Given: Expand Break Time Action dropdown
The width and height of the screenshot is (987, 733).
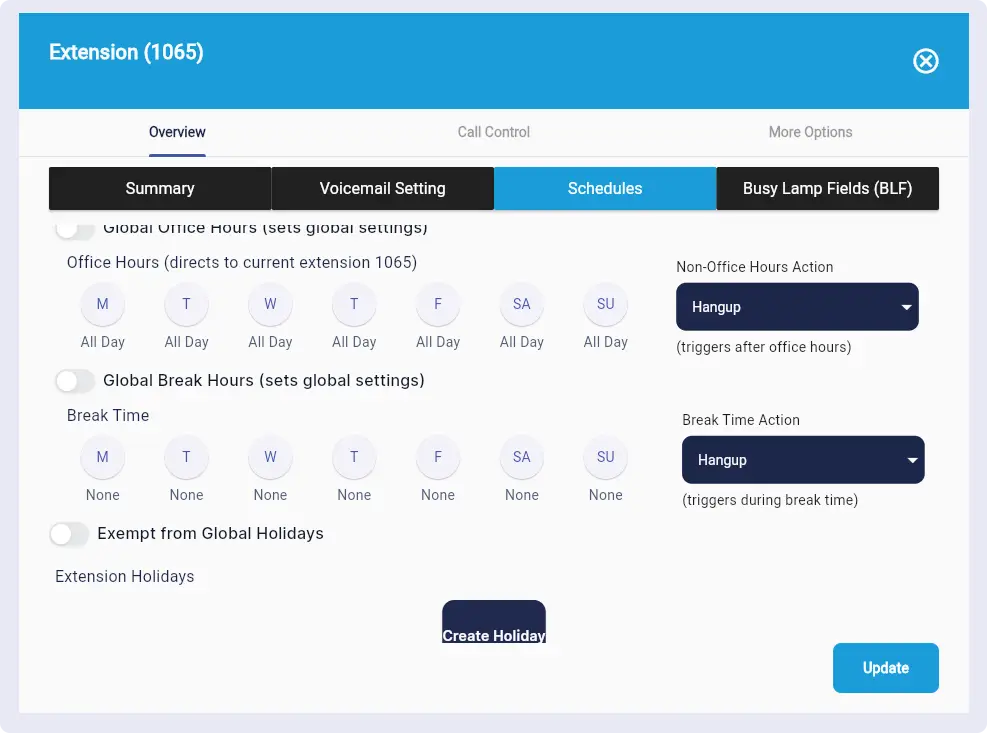Looking at the screenshot, I should [803, 460].
